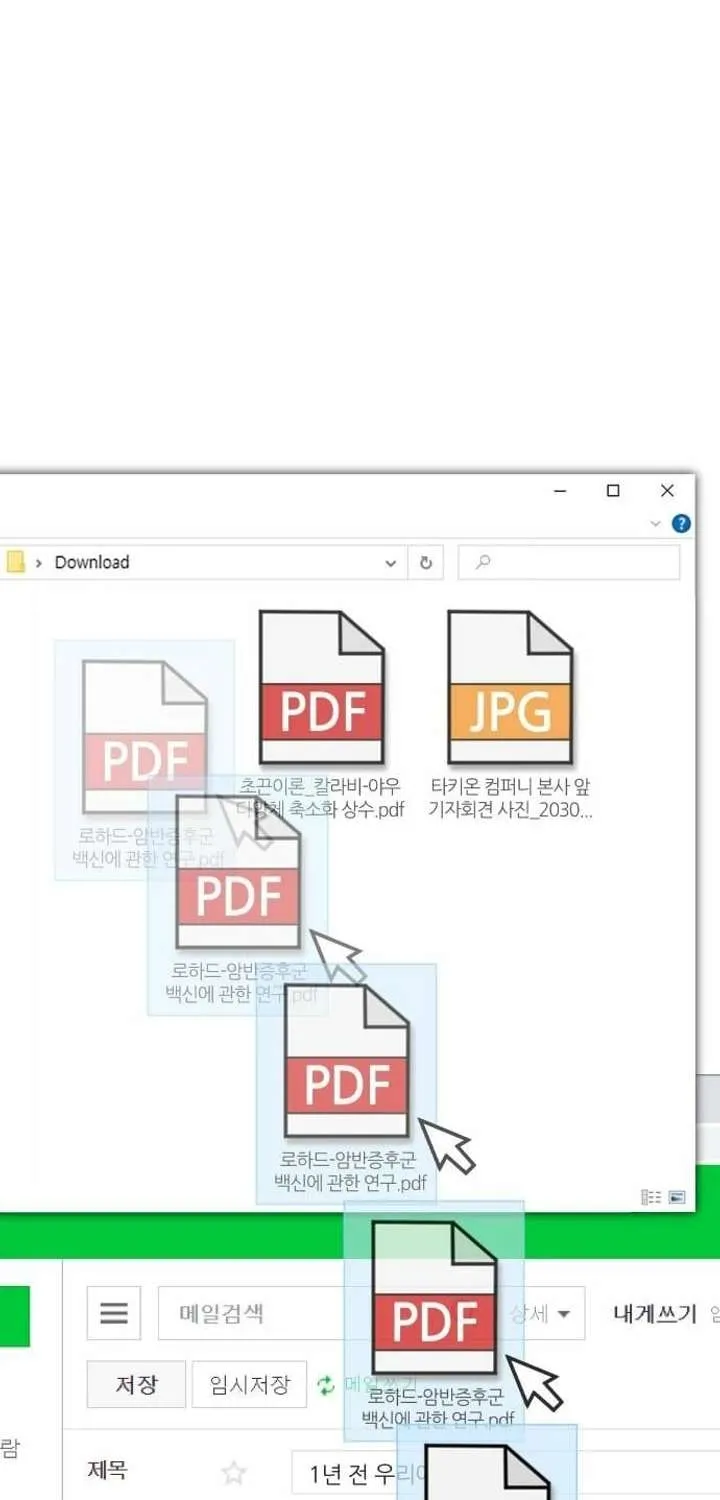
Task: Select Download in the address path
Action: 92,562
